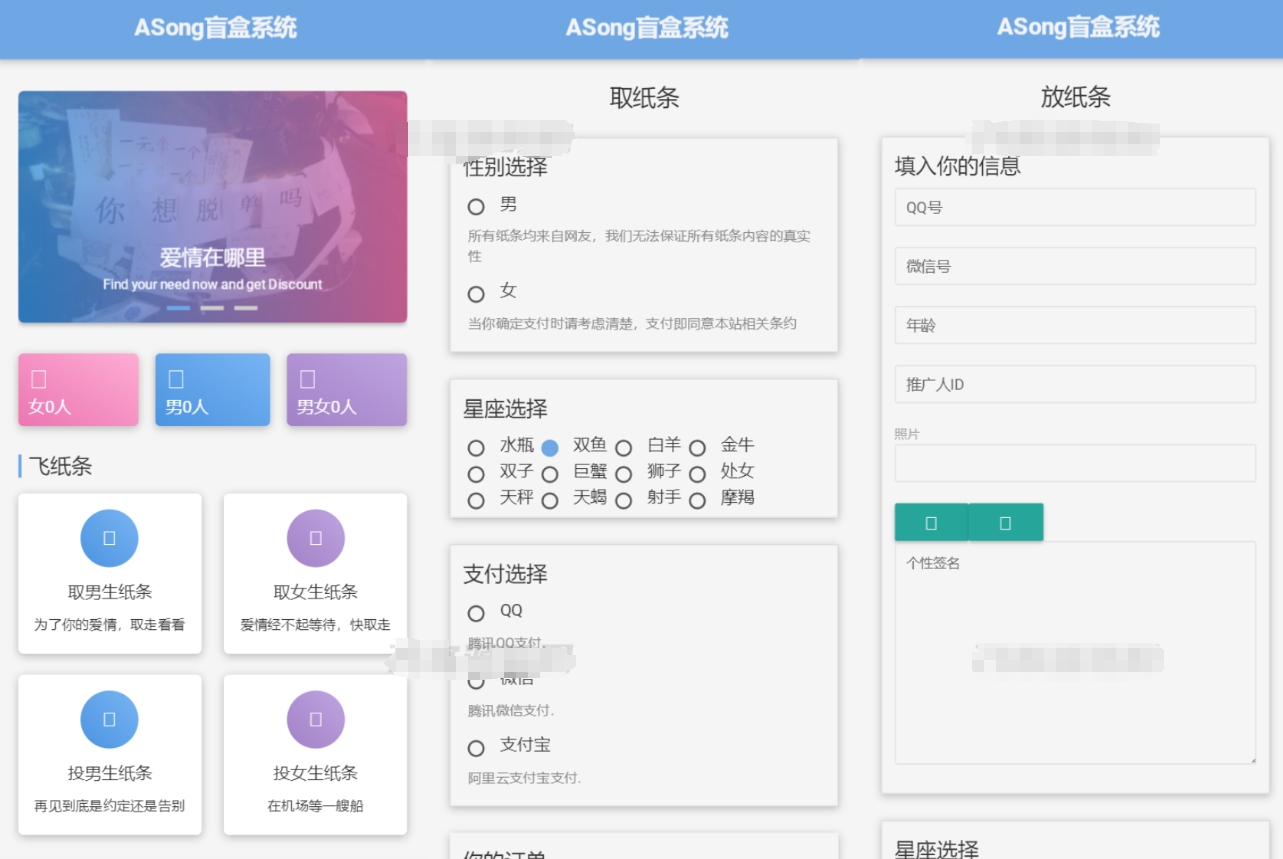Click the second green photo upload button

point(1006,522)
